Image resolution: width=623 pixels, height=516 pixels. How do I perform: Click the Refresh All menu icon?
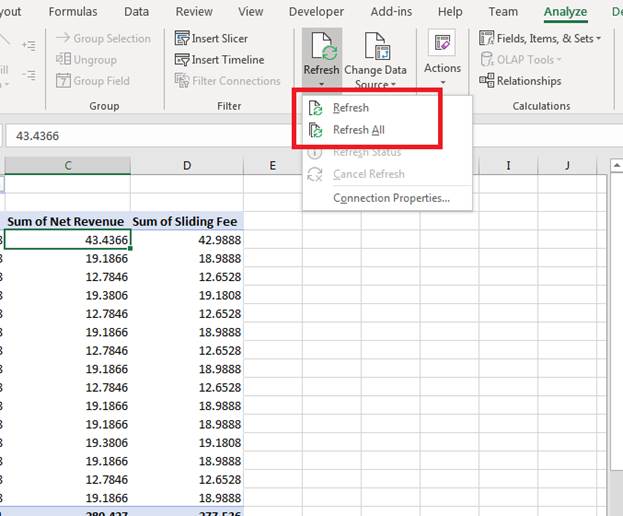coord(315,130)
